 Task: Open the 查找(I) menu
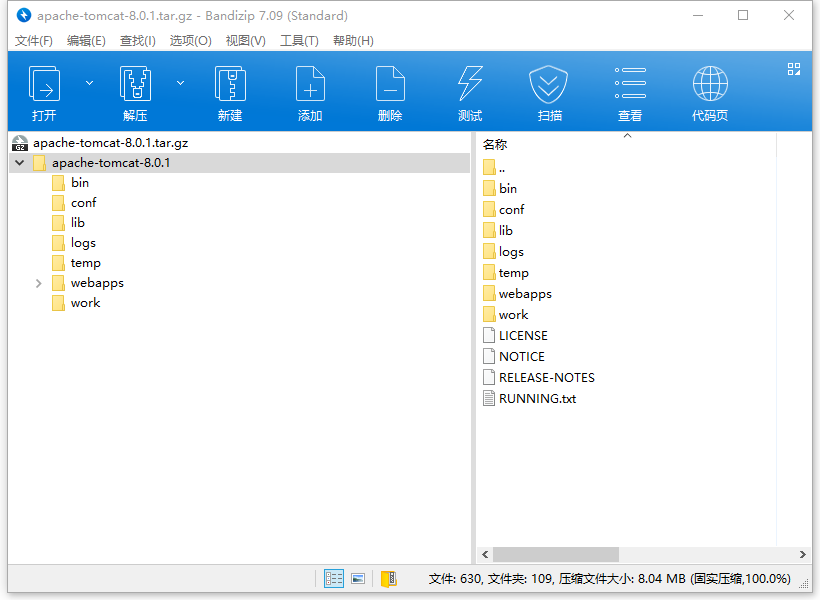(x=138, y=41)
